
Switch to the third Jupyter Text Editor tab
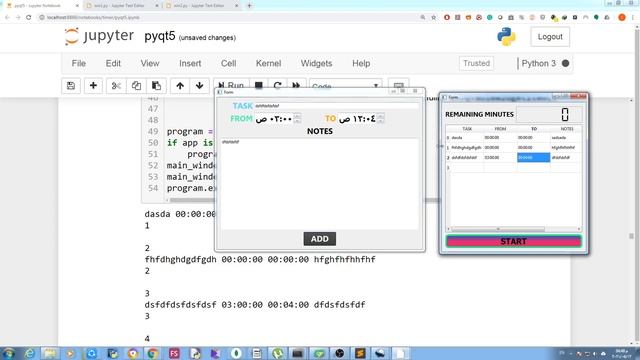tap(201, 6)
